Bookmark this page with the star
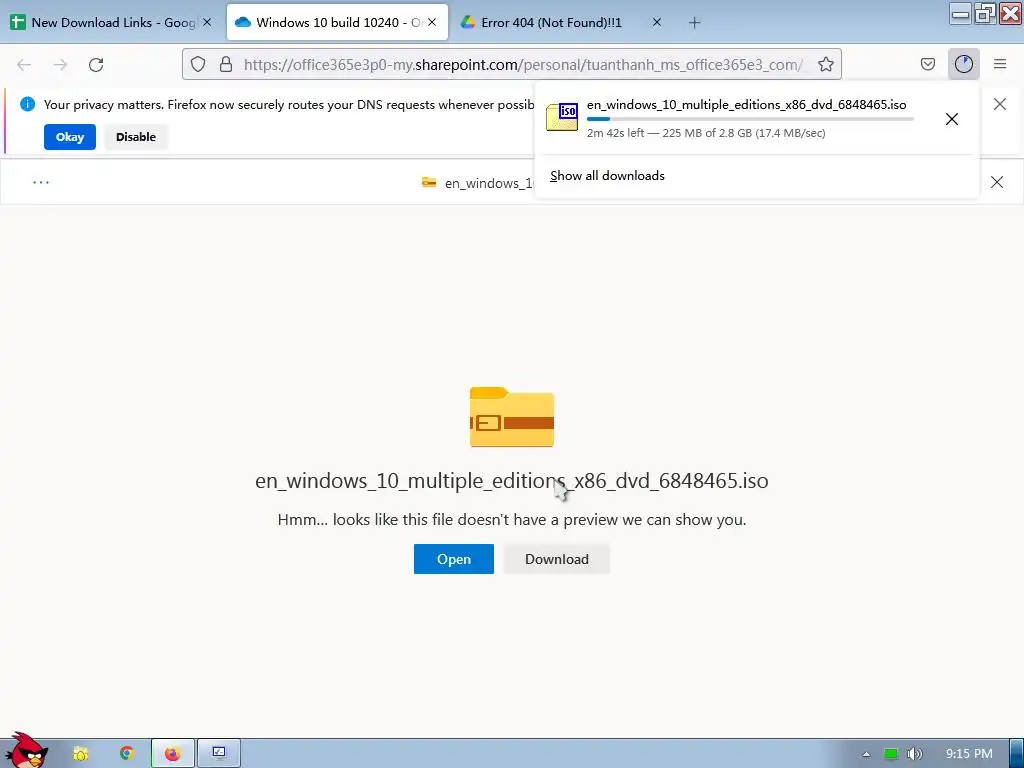1024x768 pixels. pos(825,64)
